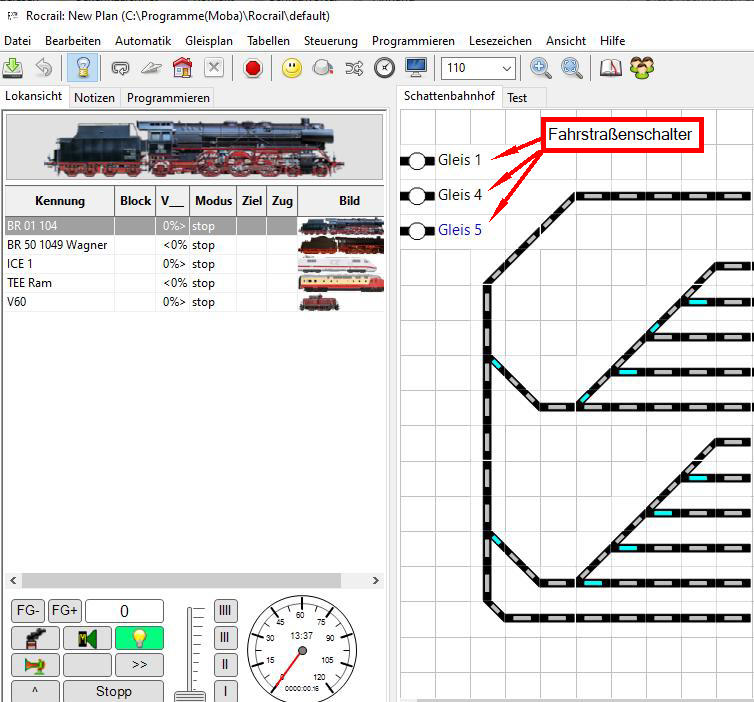754x702 pixels.
Task: Toggle the Gleis 1 route switch
Action: 417,160
